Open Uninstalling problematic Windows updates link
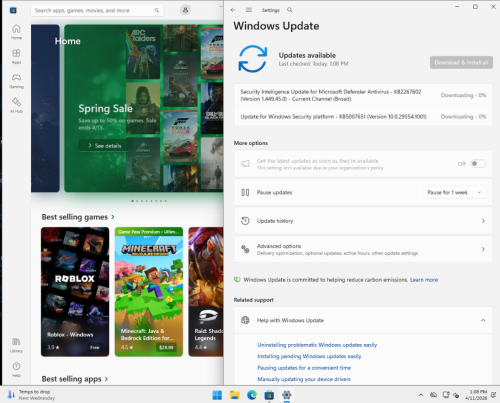Viewport: 500px width, 403px height. tap(317, 345)
